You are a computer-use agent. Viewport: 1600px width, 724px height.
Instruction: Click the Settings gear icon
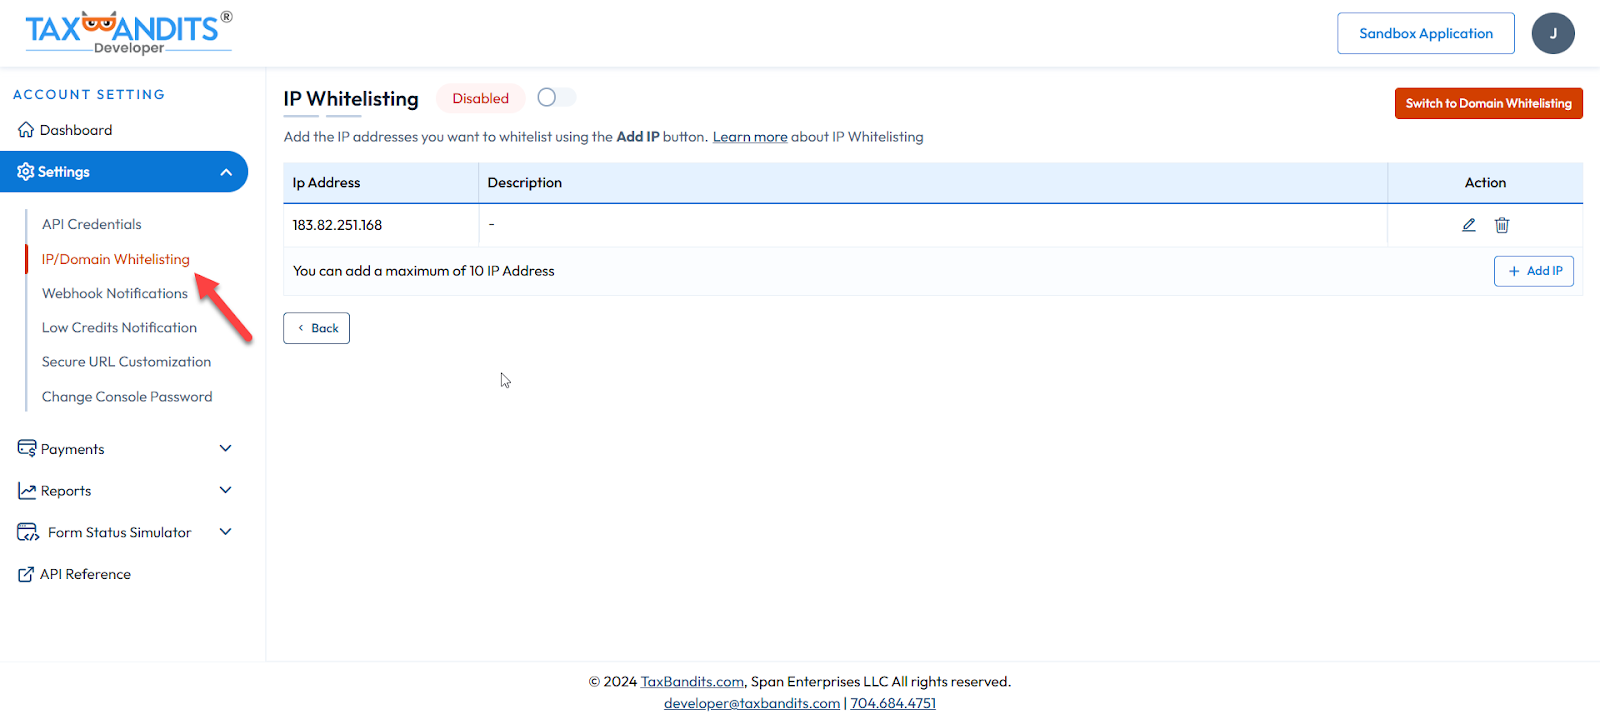[26, 172]
